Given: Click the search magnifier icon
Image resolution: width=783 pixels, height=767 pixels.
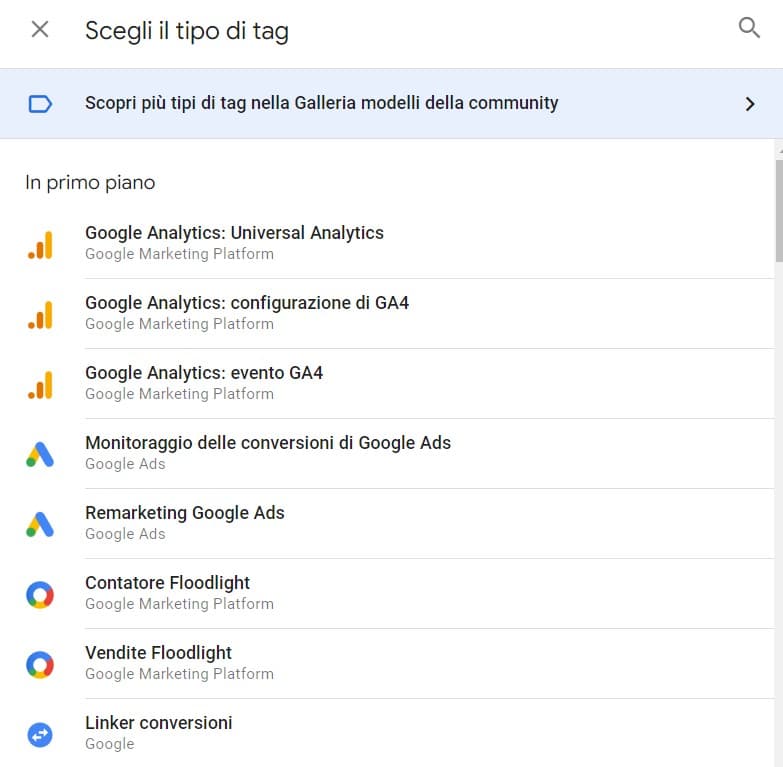Looking at the screenshot, I should 749,28.
